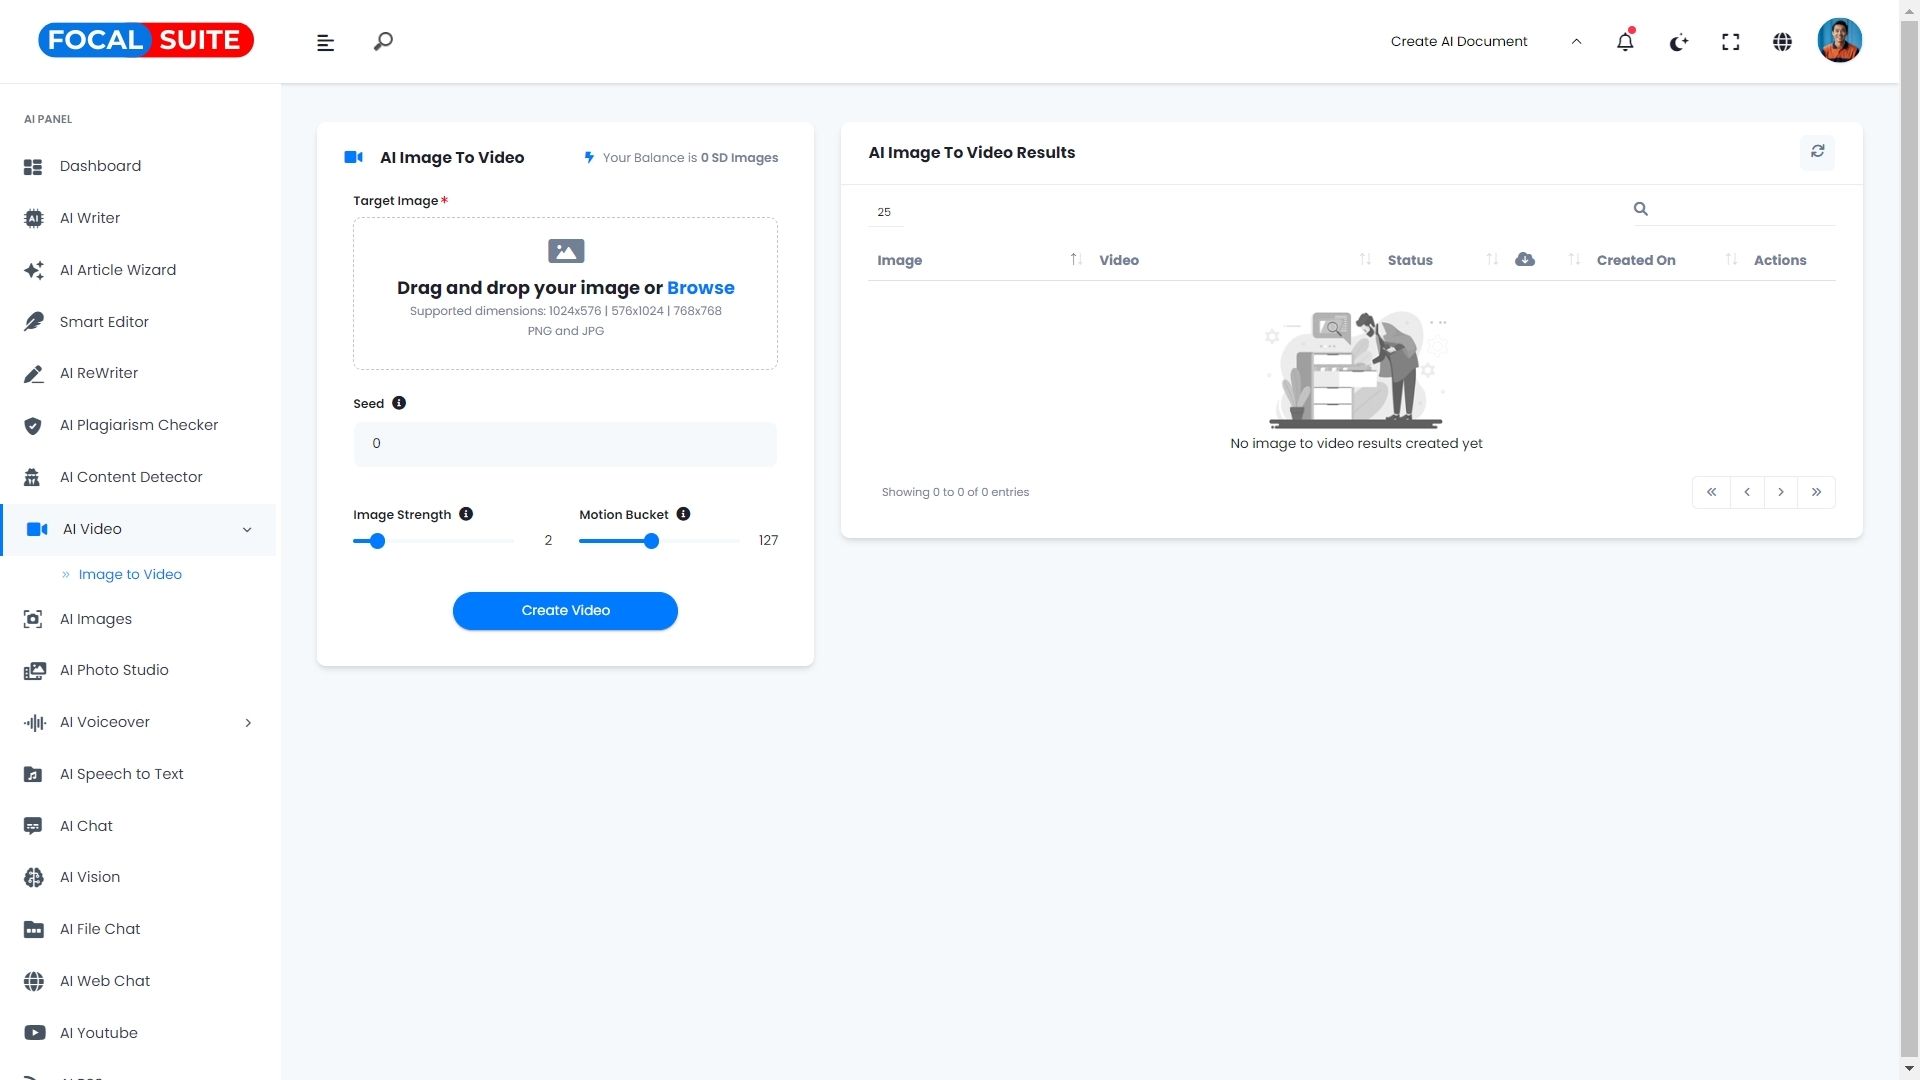Toggle the sidebar hamburger menu icon
Image resolution: width=1920 pixels, height=1080 pixels.
[325, 42]
